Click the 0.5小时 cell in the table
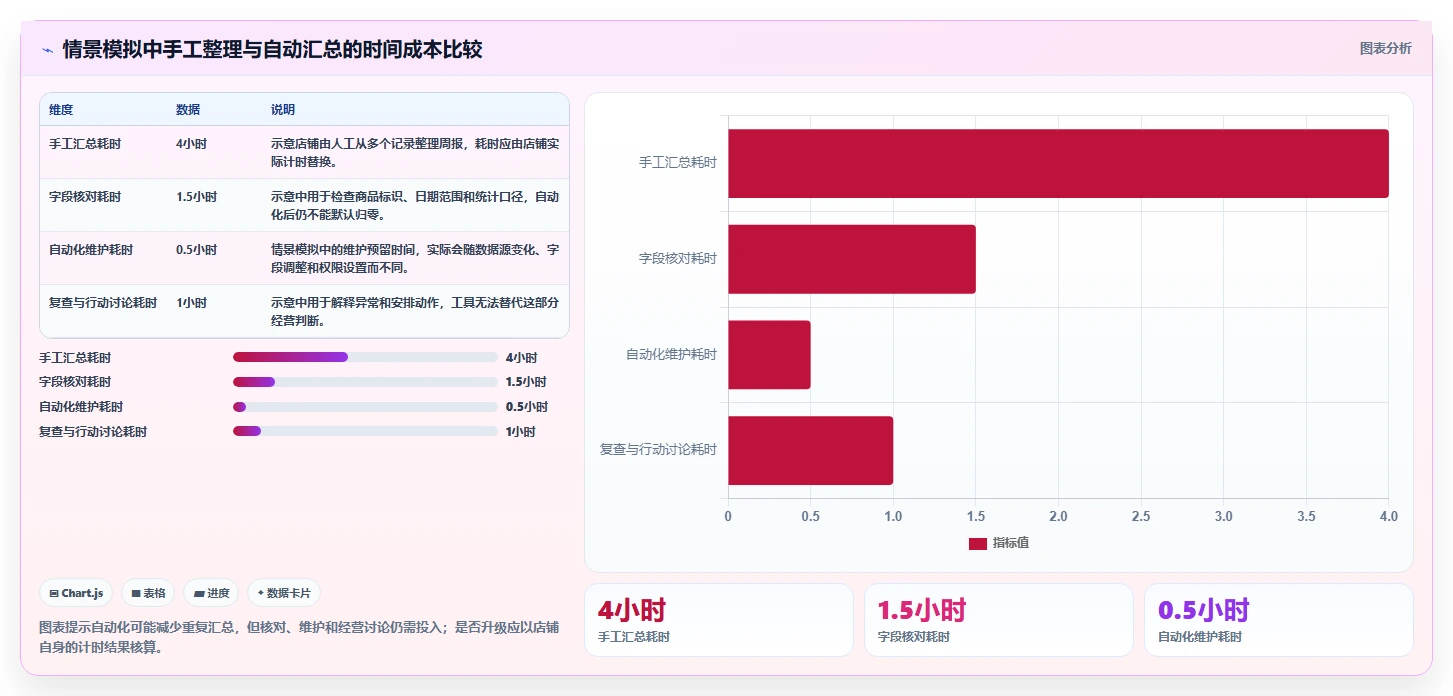This screenshot has width=1453, height=696. tap(197, 250)
